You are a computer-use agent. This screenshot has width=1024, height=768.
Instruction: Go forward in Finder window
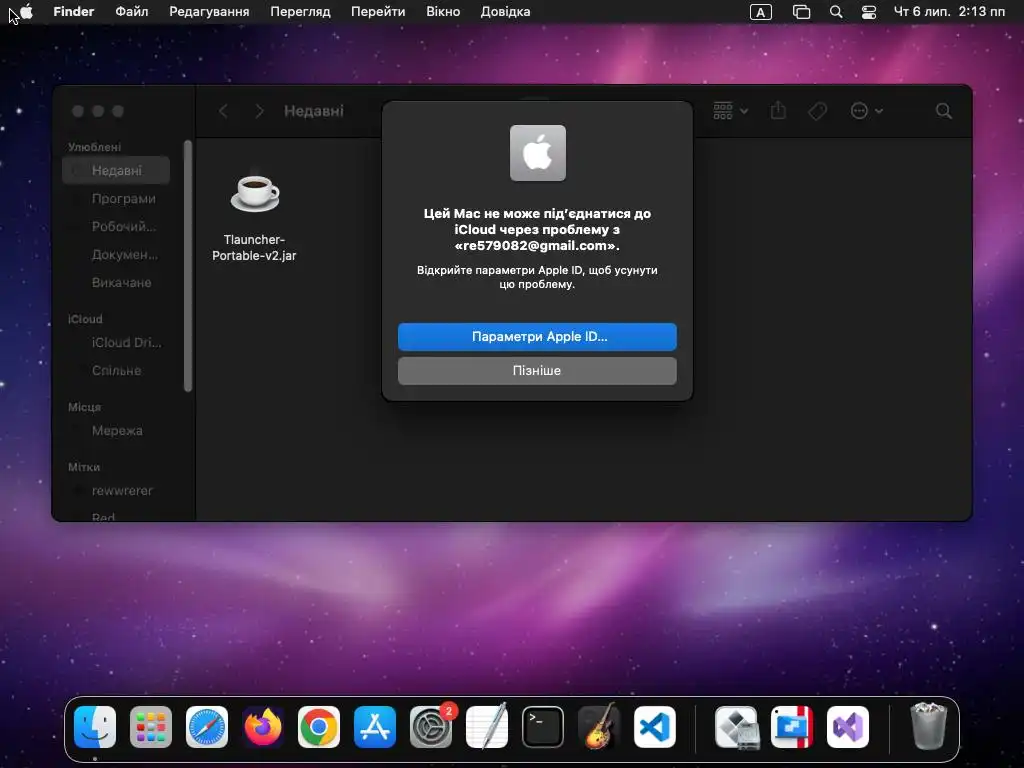pos(259,111)
